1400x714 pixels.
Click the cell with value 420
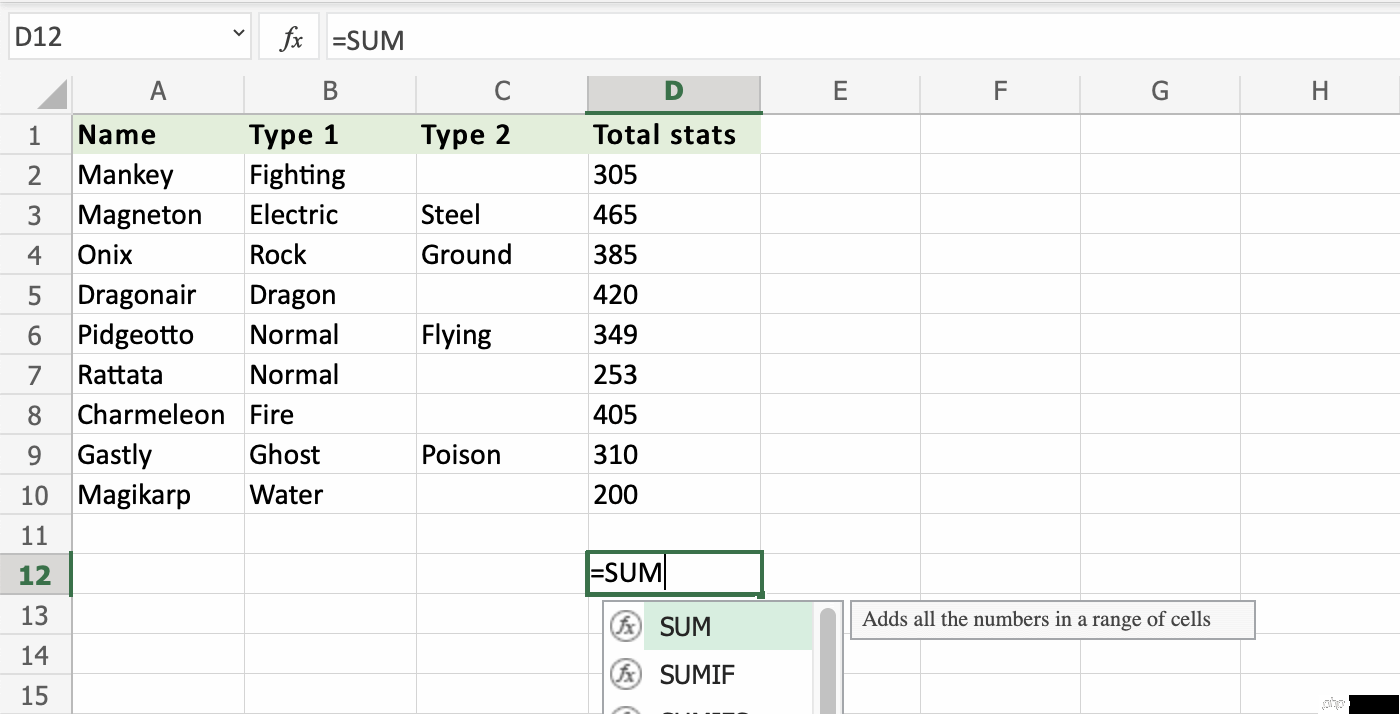tap(674, 295)
